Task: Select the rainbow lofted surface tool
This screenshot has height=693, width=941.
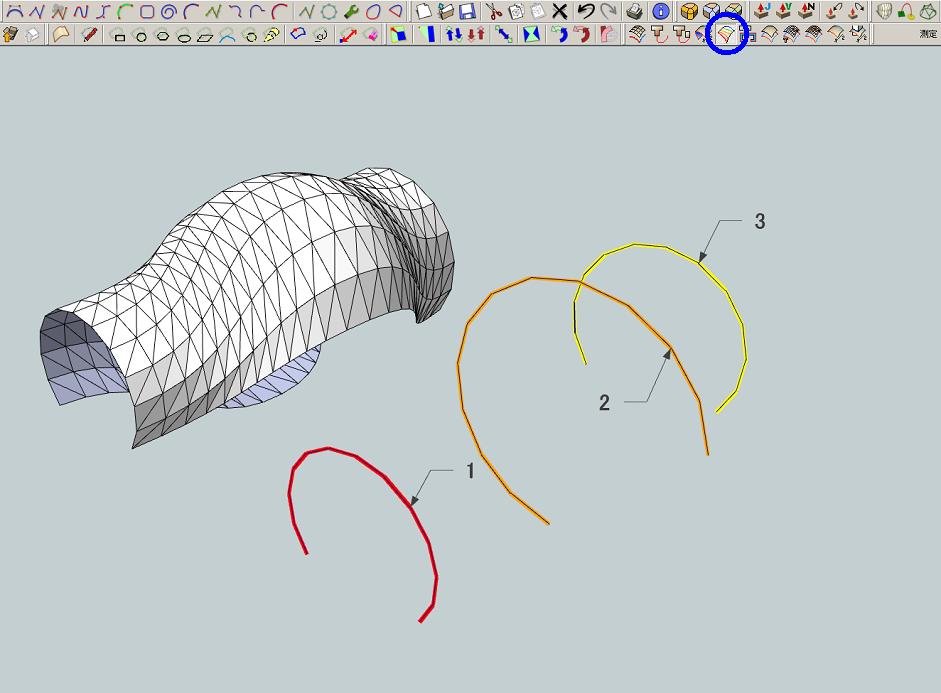Action: (x=726, y=35)
